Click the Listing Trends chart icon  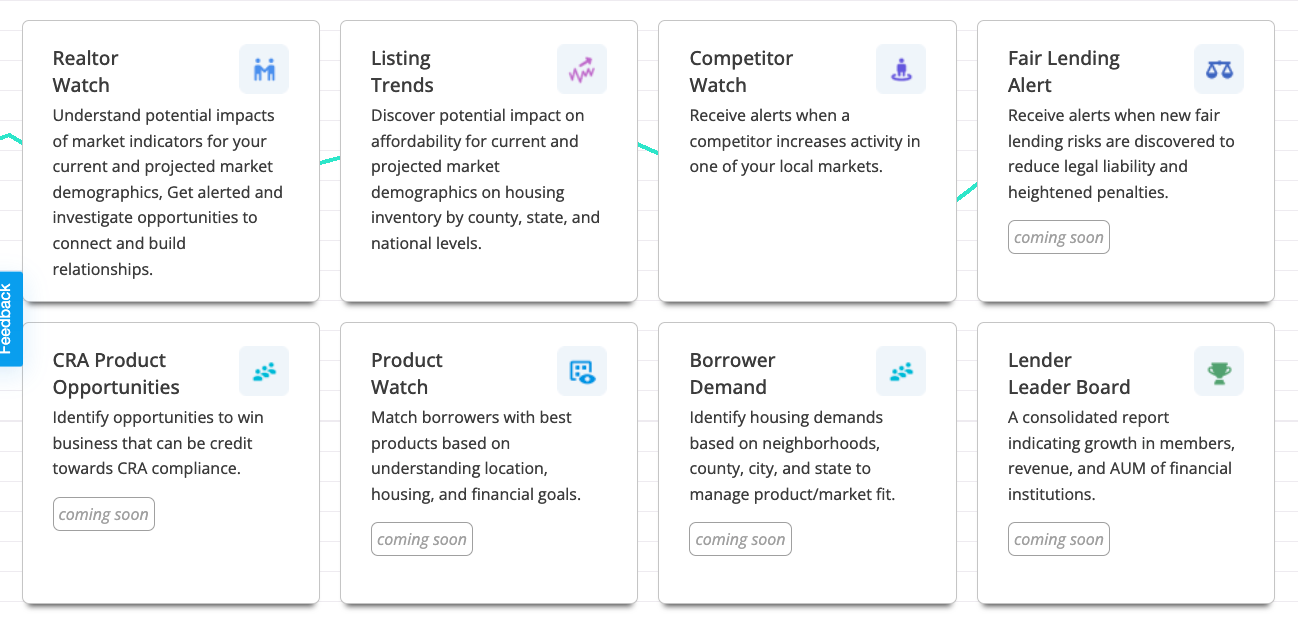point(582,69)
